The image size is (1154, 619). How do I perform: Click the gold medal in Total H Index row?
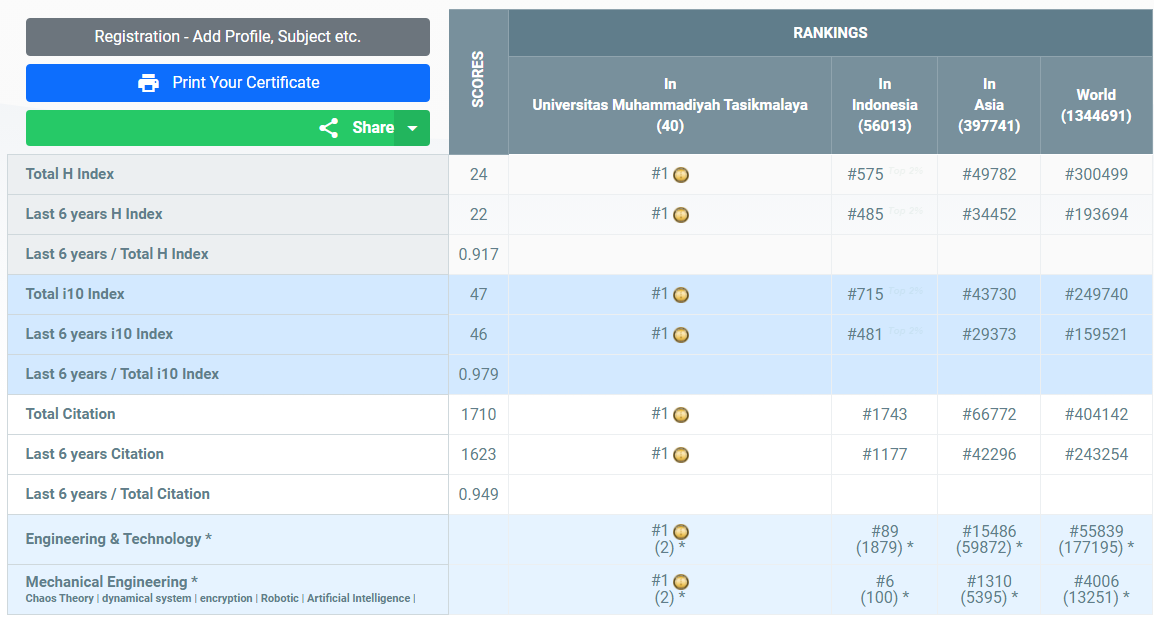click(681, 175)
